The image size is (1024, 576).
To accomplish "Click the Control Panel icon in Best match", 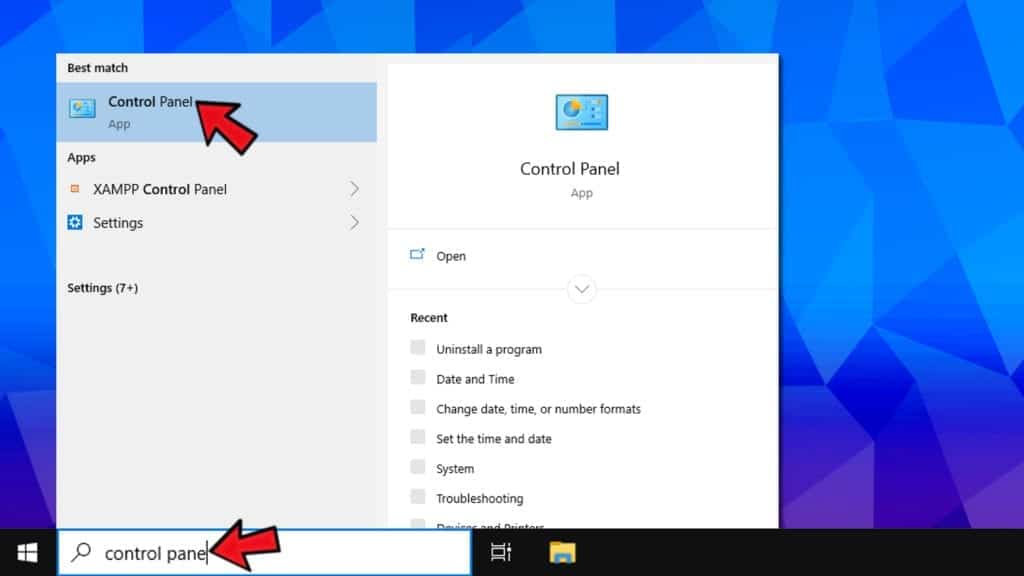I will tap(82, 108).
